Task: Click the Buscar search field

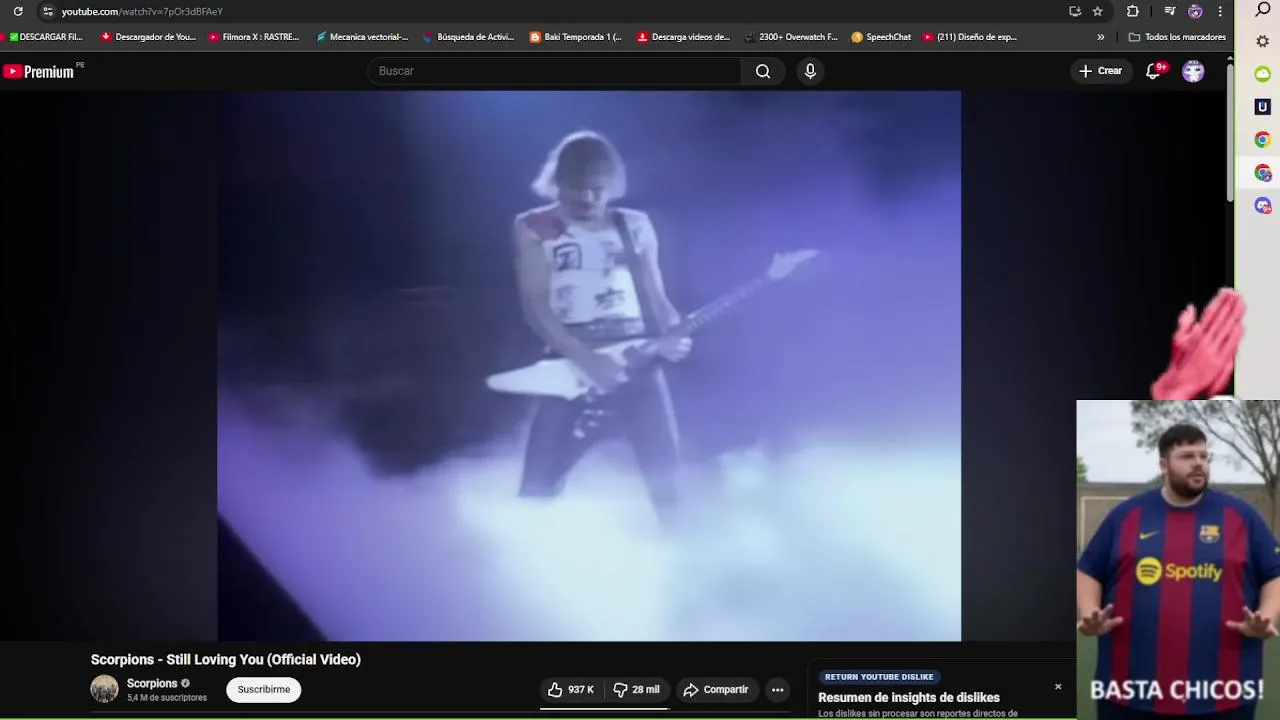Action: pyautogui.click(x=555, y=71)
